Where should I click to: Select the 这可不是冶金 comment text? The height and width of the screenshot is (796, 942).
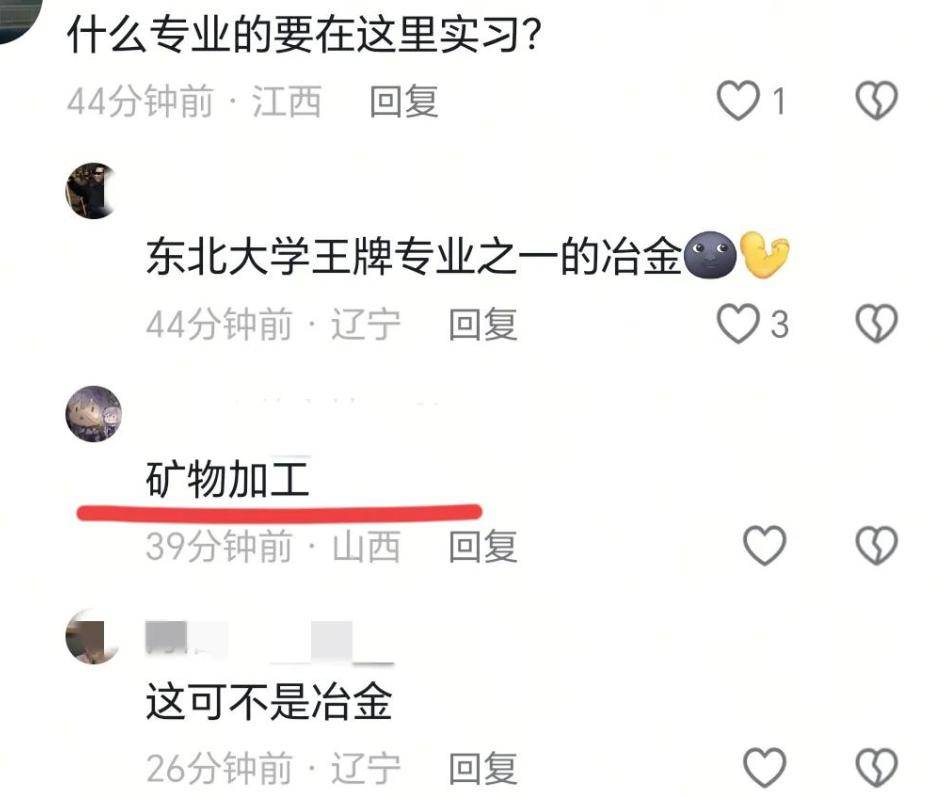tap(269, 701)
